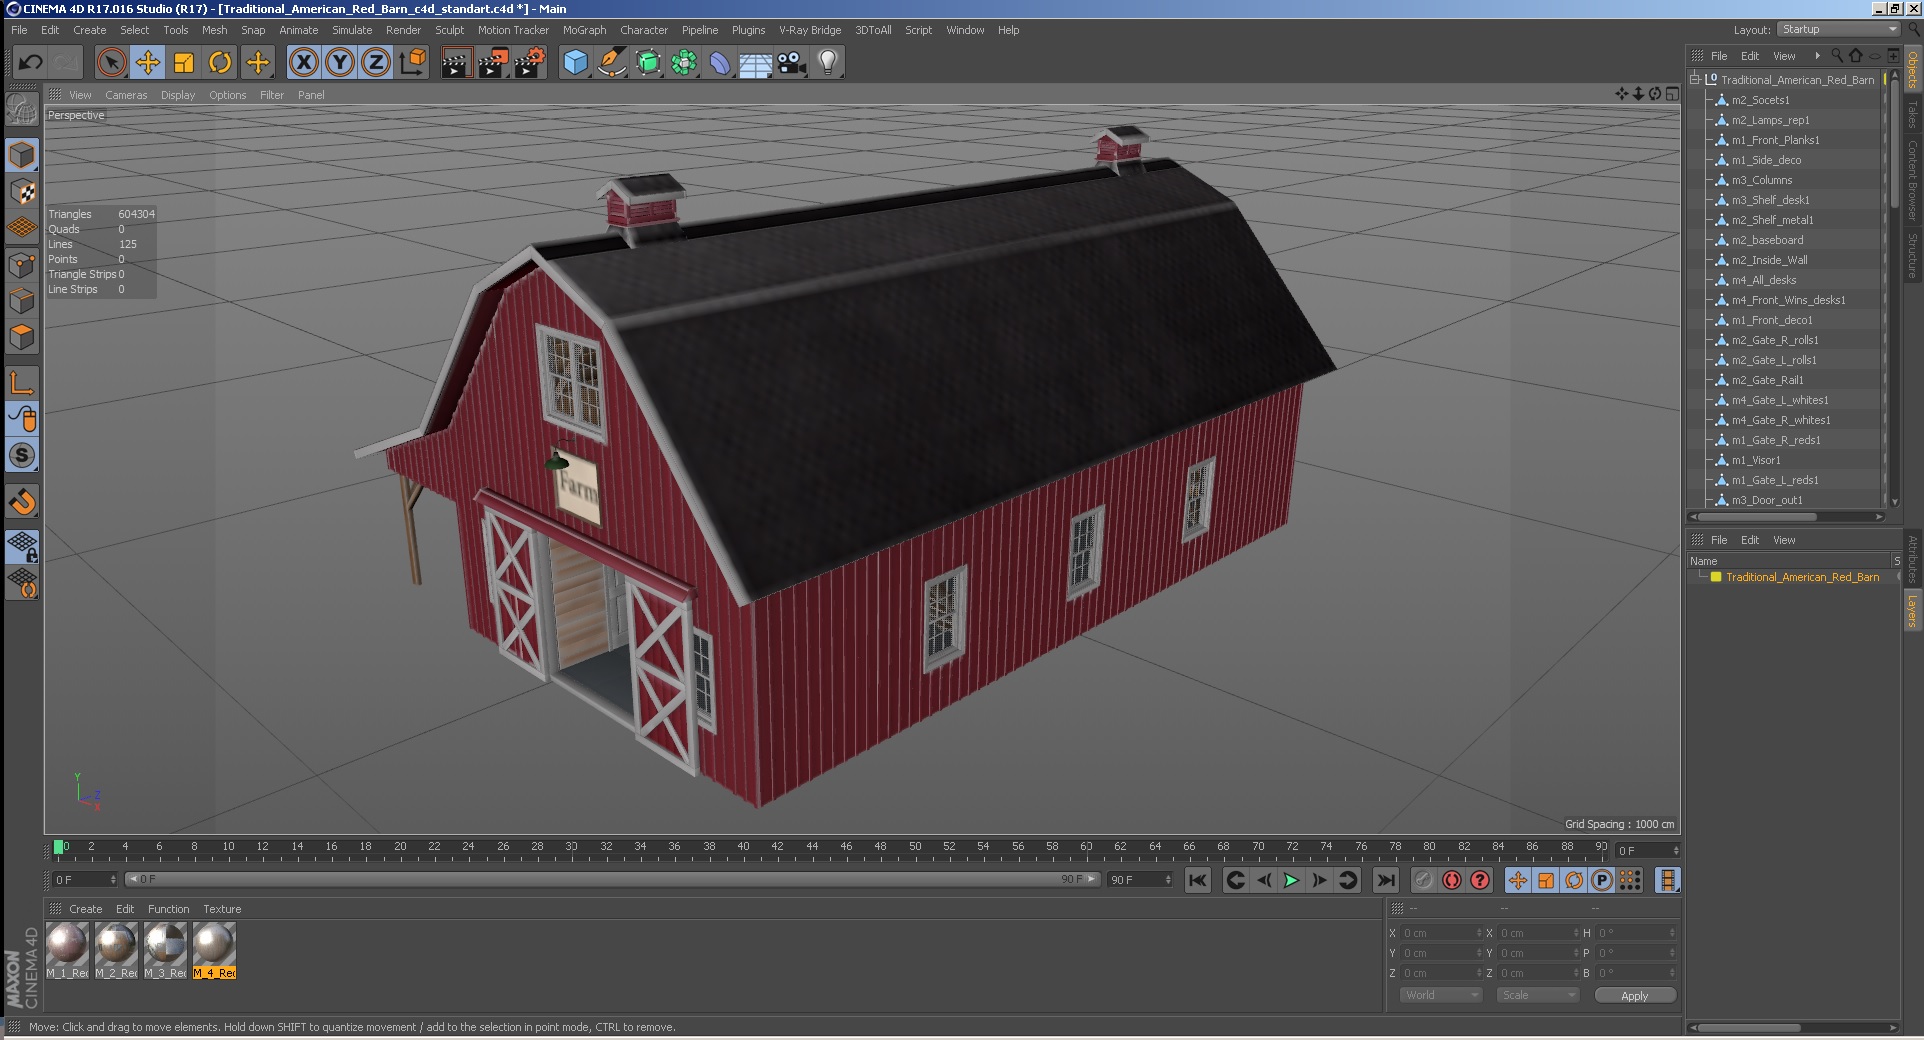This screenshot has height=1040, width=1924.
Task: Add a subdivision surface generator
Action: (647, 62)
